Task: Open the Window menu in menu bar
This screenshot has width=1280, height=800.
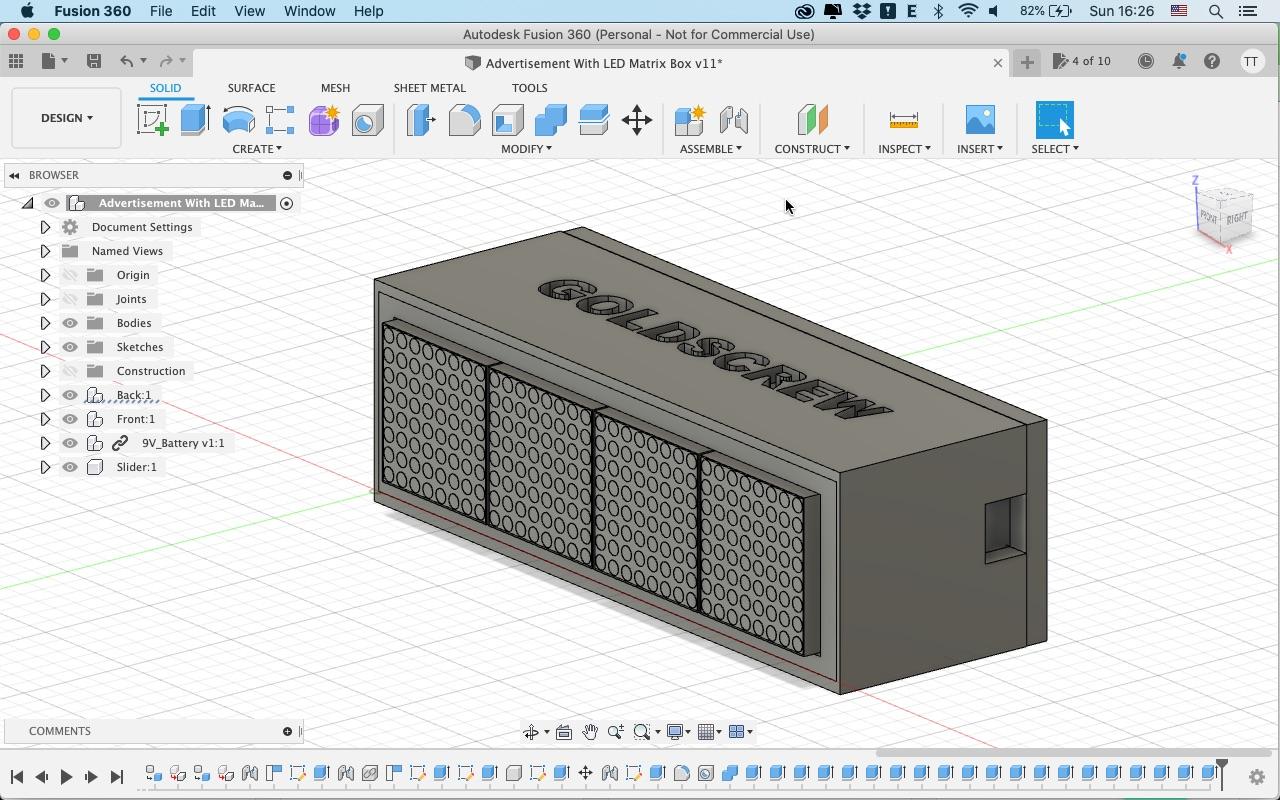Action: click(x=309, y=11)
